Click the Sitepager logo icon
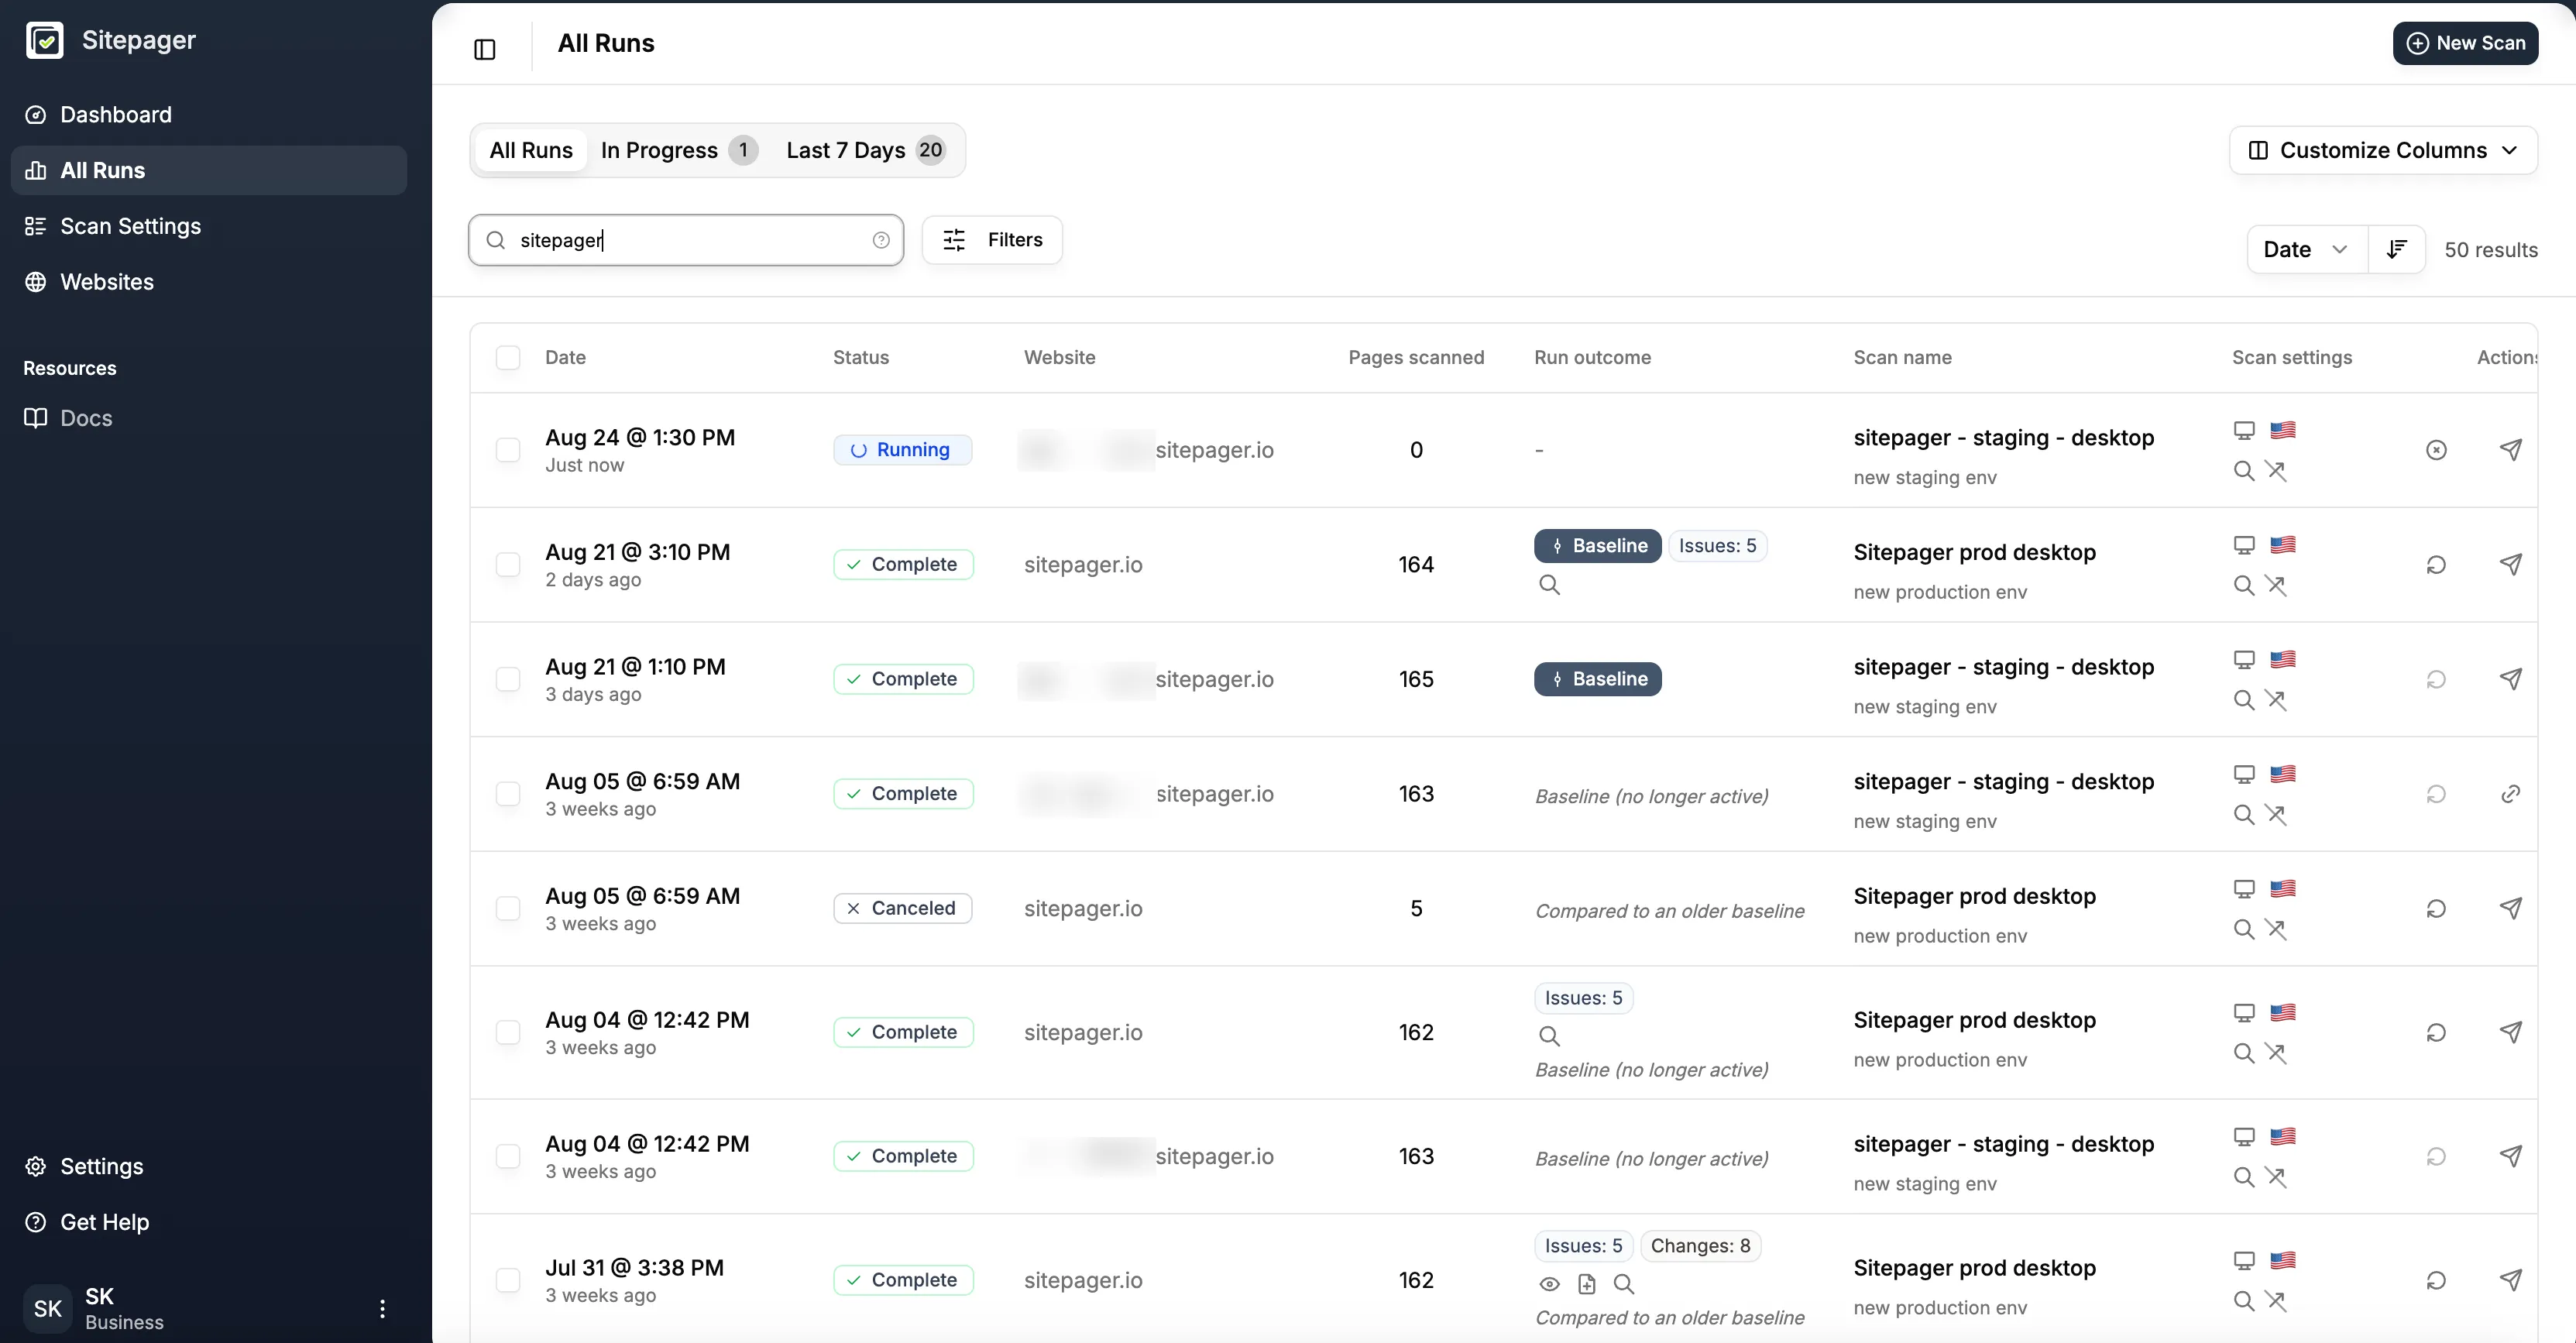This screenshot has height=1343, width=2576. [x=44, y=40]
